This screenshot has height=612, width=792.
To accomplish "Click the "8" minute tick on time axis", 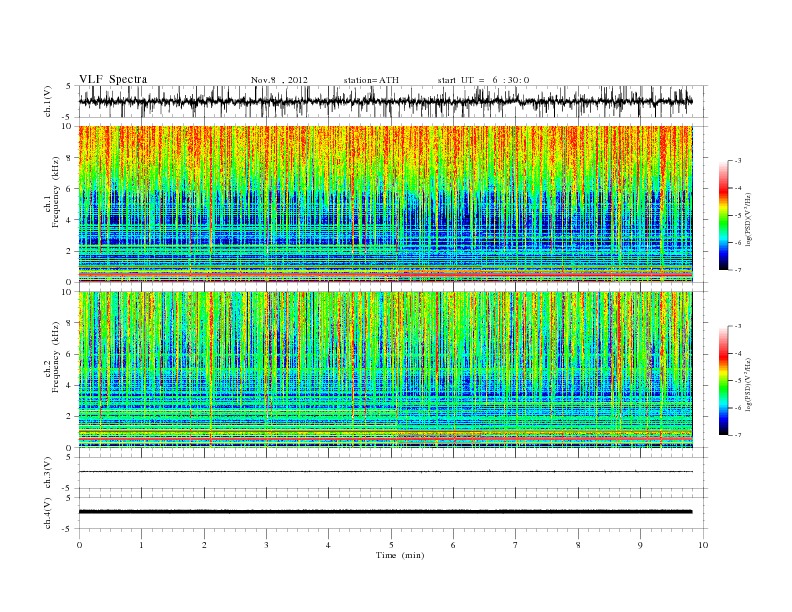I will pos(578,545).
